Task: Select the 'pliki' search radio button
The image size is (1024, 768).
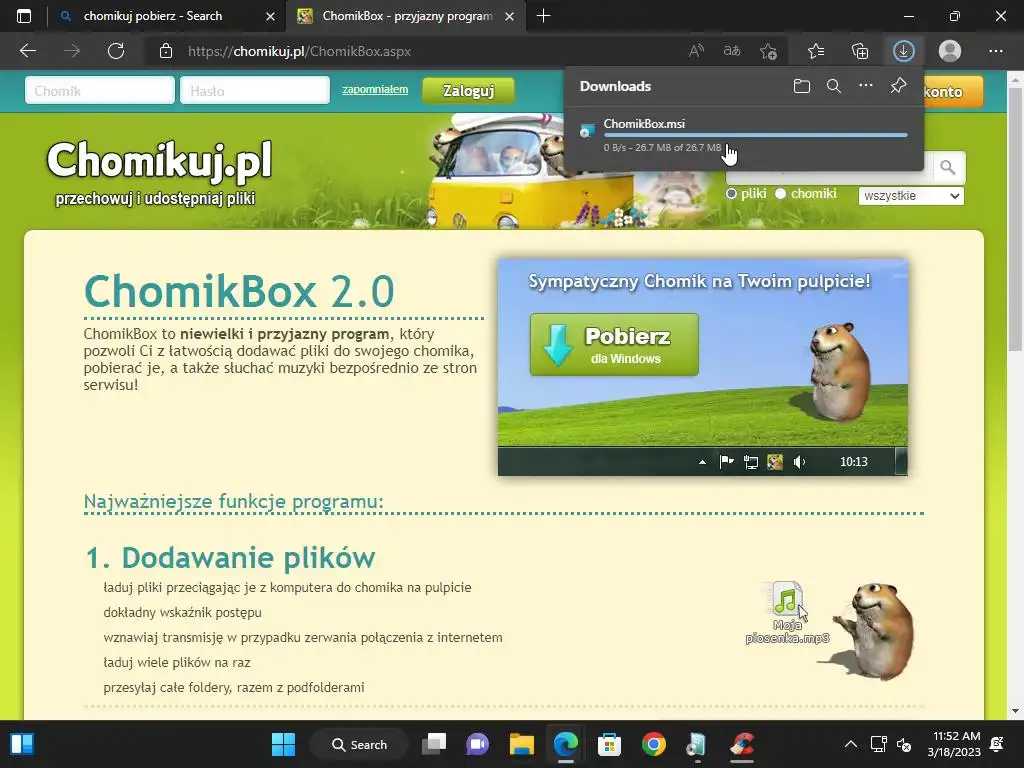Action: [x=731, y=194]
